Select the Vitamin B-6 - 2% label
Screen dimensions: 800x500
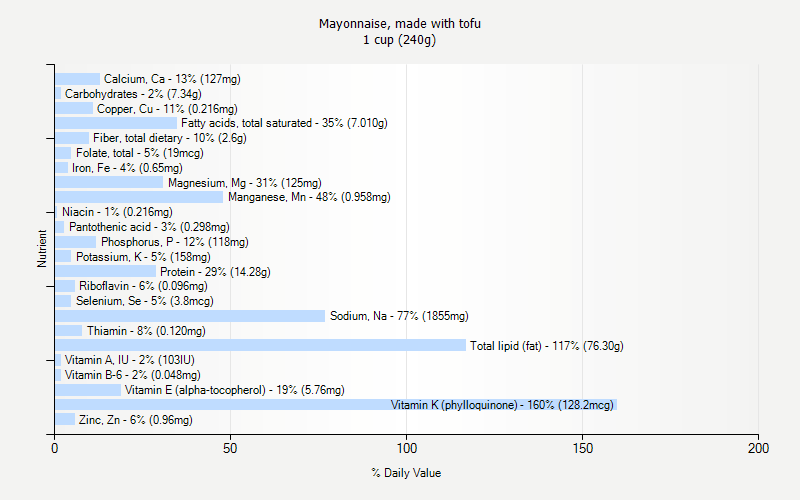pos(133,375)
